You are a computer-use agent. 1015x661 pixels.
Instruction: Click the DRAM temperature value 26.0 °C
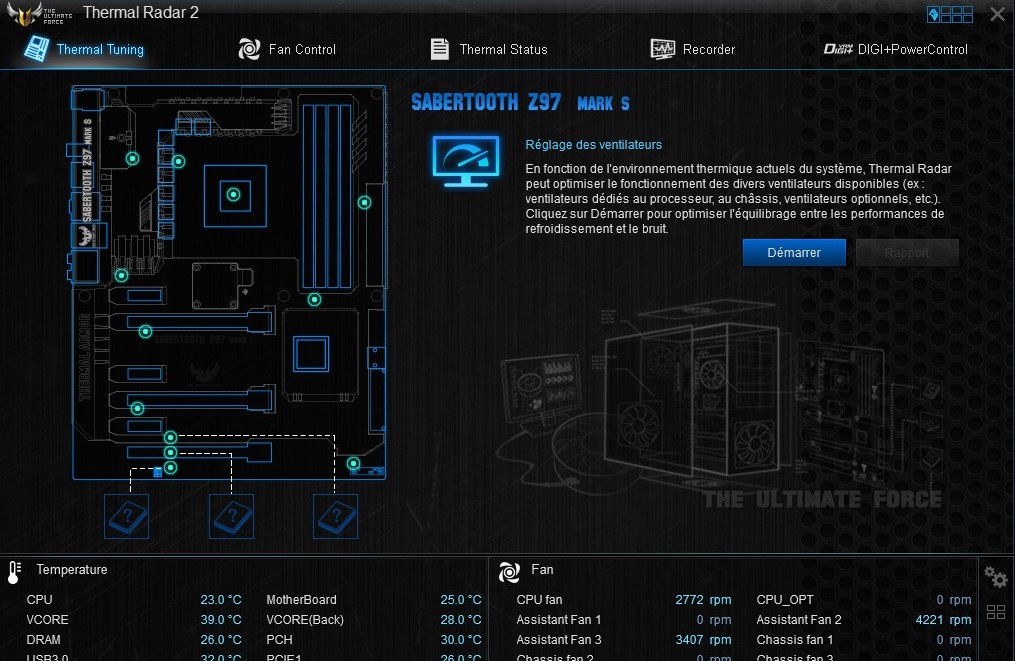point(221,640)
